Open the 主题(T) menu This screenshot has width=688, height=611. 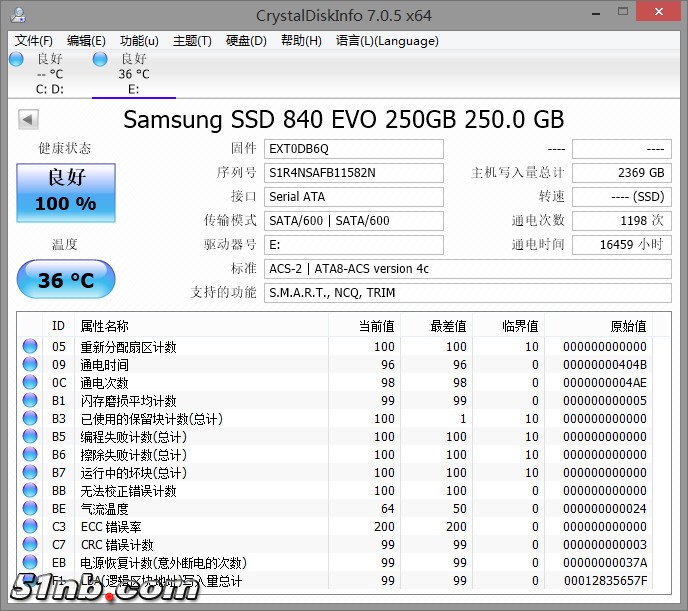click(192, 41)
